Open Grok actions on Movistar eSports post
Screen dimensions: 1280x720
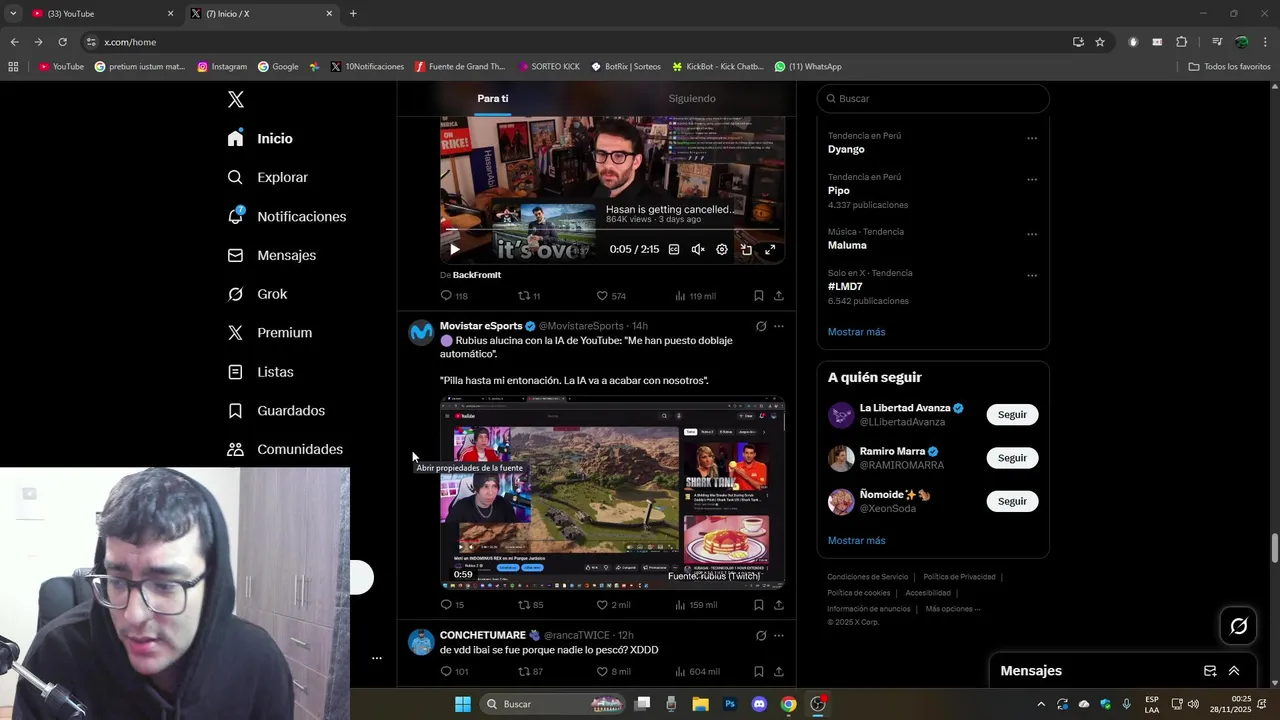[x=761, y=326]
